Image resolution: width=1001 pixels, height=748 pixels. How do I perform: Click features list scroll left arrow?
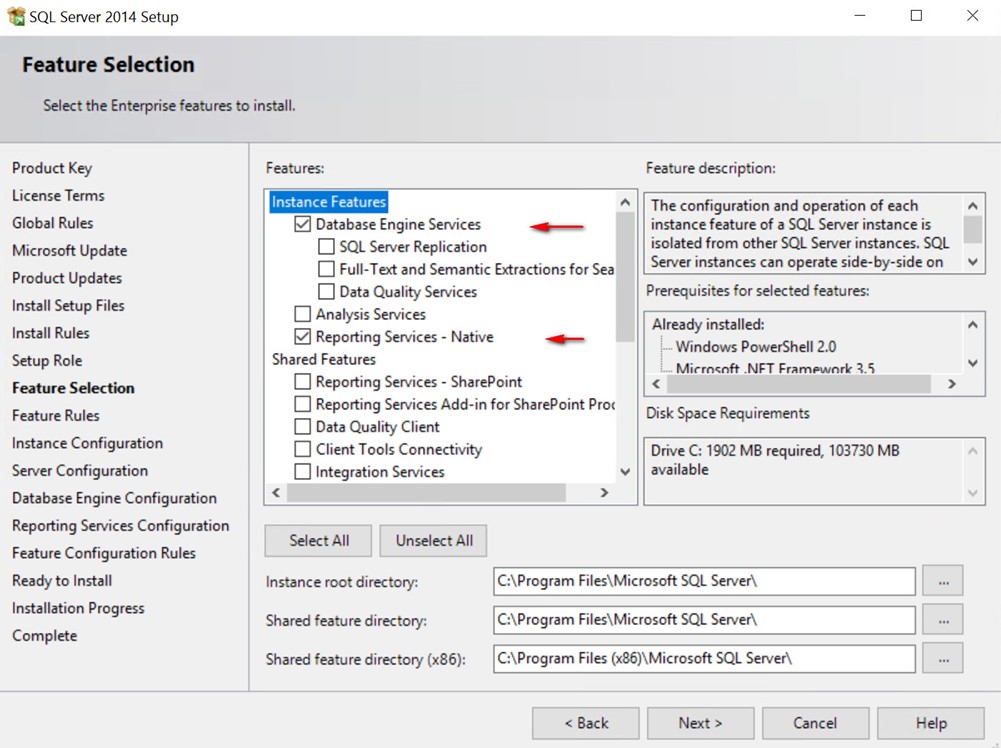(276, 493)
